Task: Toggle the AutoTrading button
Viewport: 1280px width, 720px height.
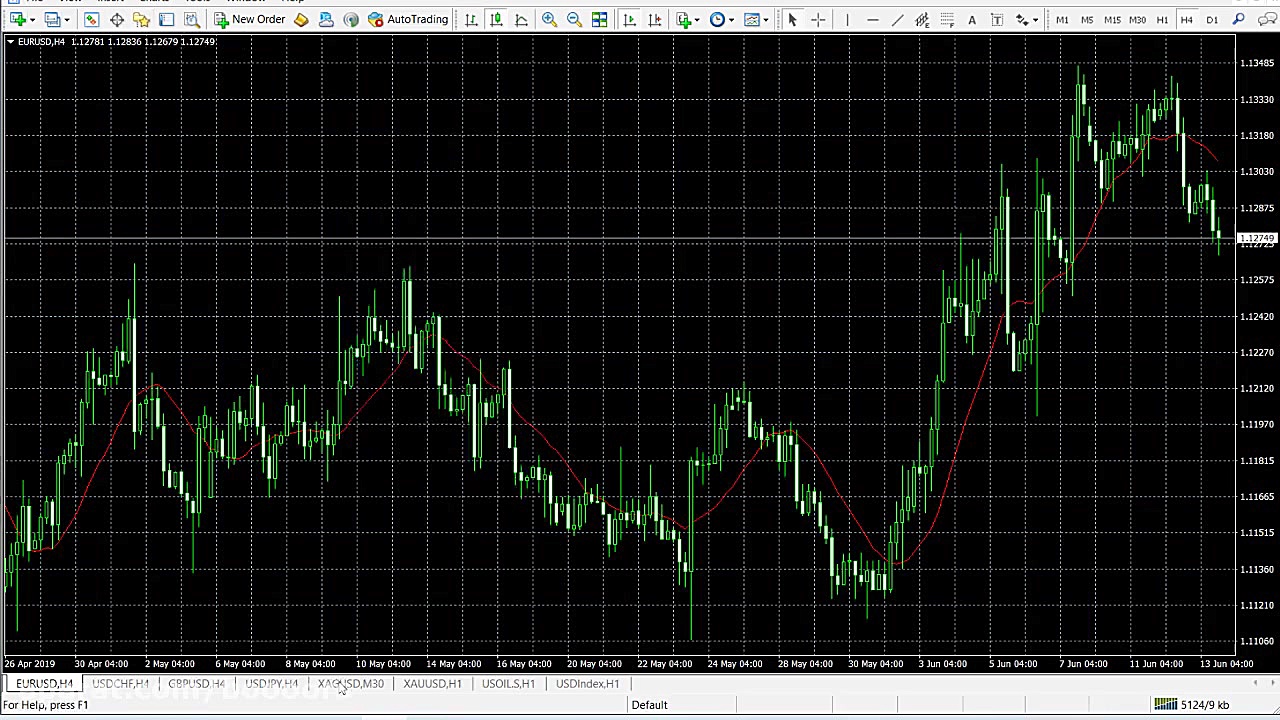Action: coord(408,19)
